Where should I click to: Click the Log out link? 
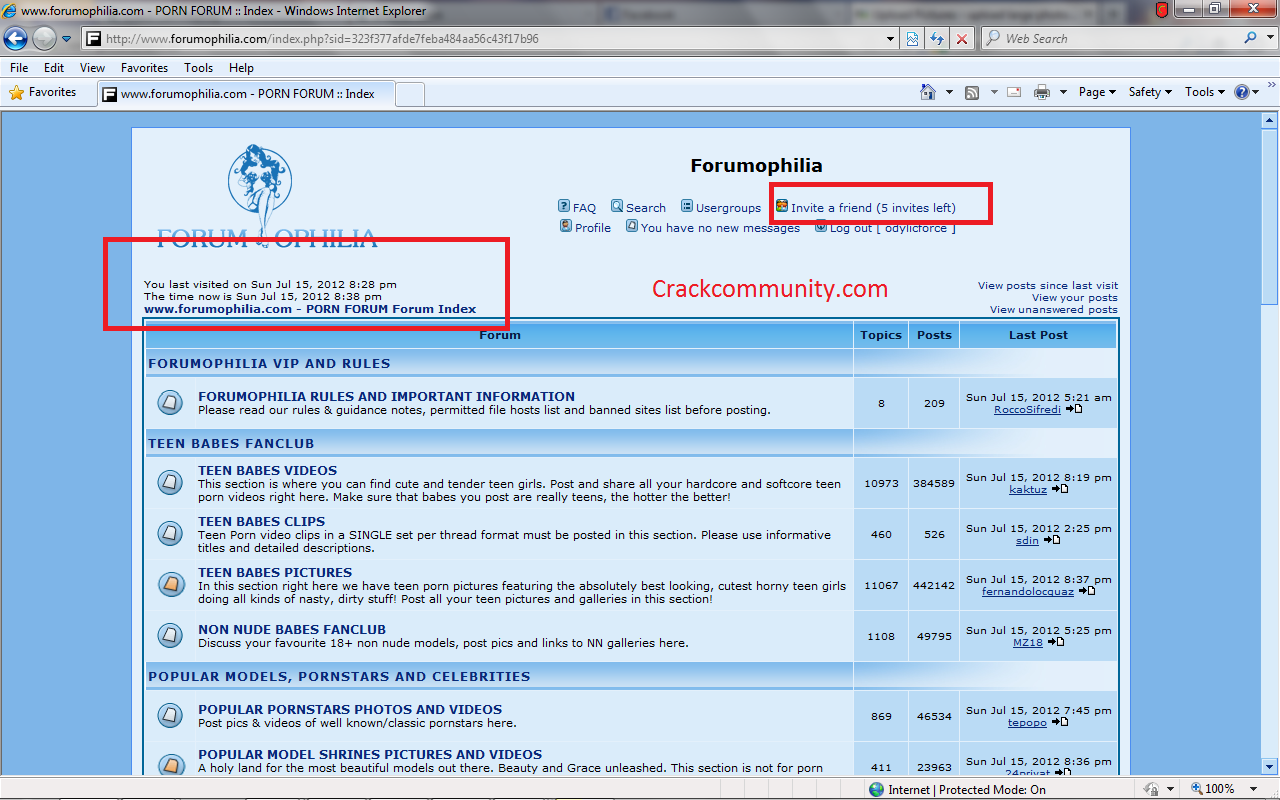tap(892, 228)
